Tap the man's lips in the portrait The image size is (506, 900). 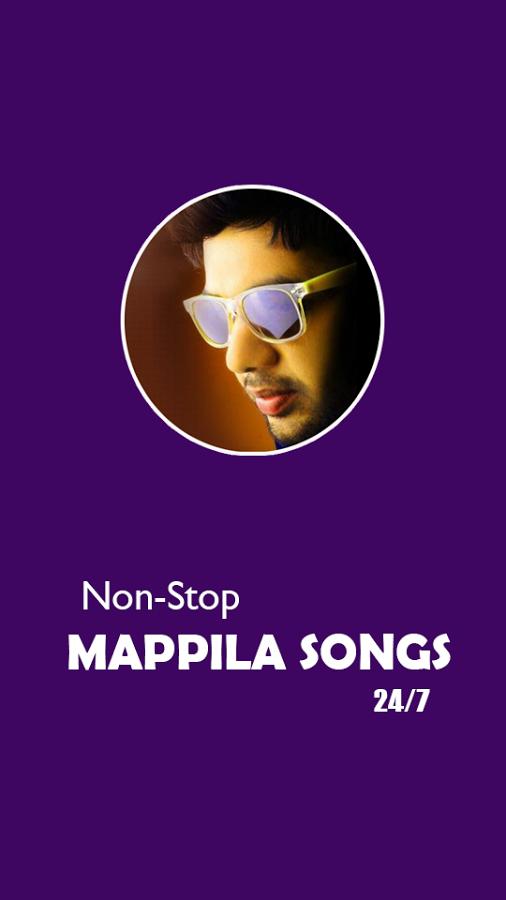(x=274, y=401)
